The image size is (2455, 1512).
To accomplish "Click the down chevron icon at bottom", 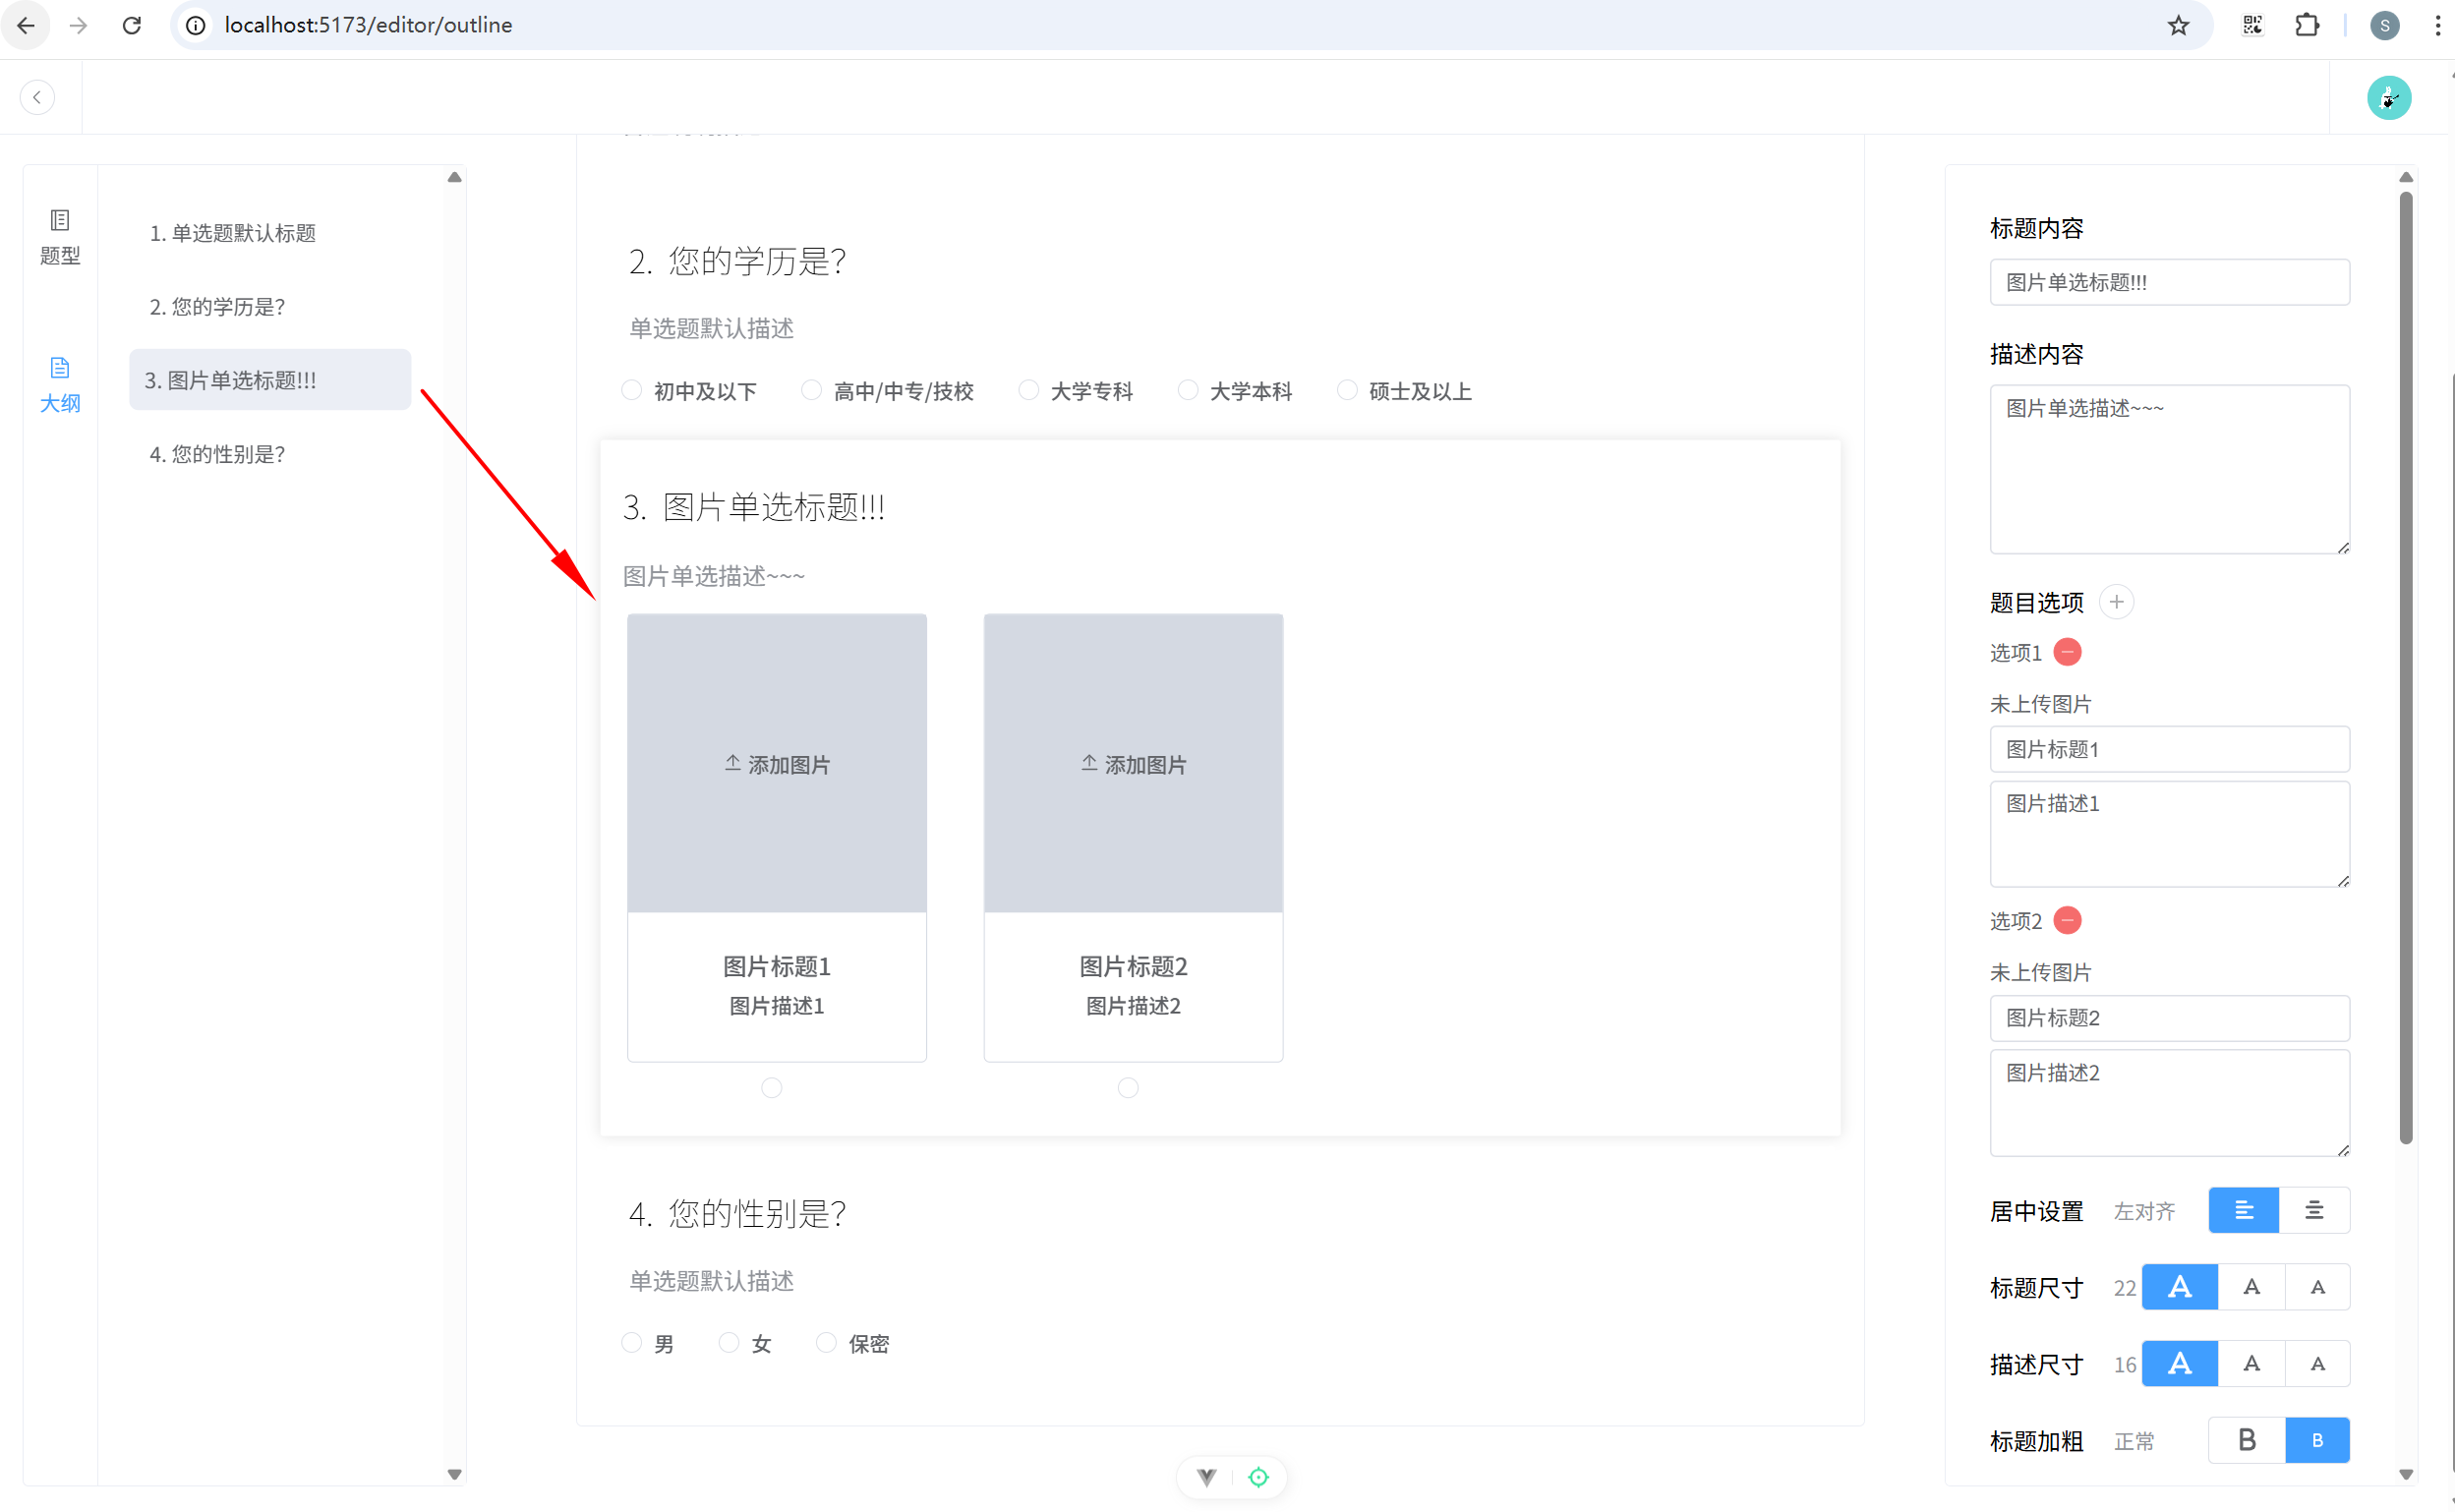I will [x=1207, y=1477].
